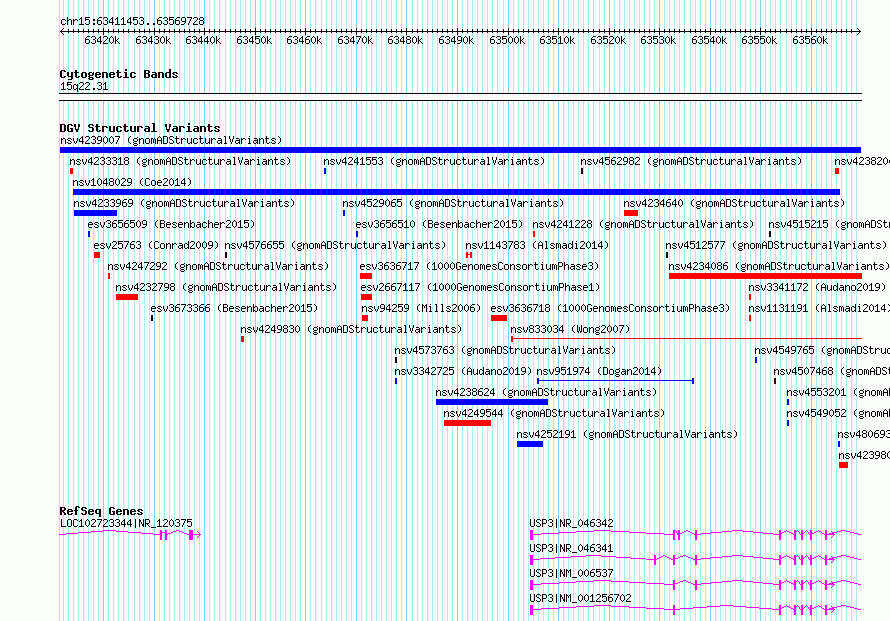Click nsv4233318 gnomAD variant label
This screenshot has height=621, width=890.
coord(180,161)
